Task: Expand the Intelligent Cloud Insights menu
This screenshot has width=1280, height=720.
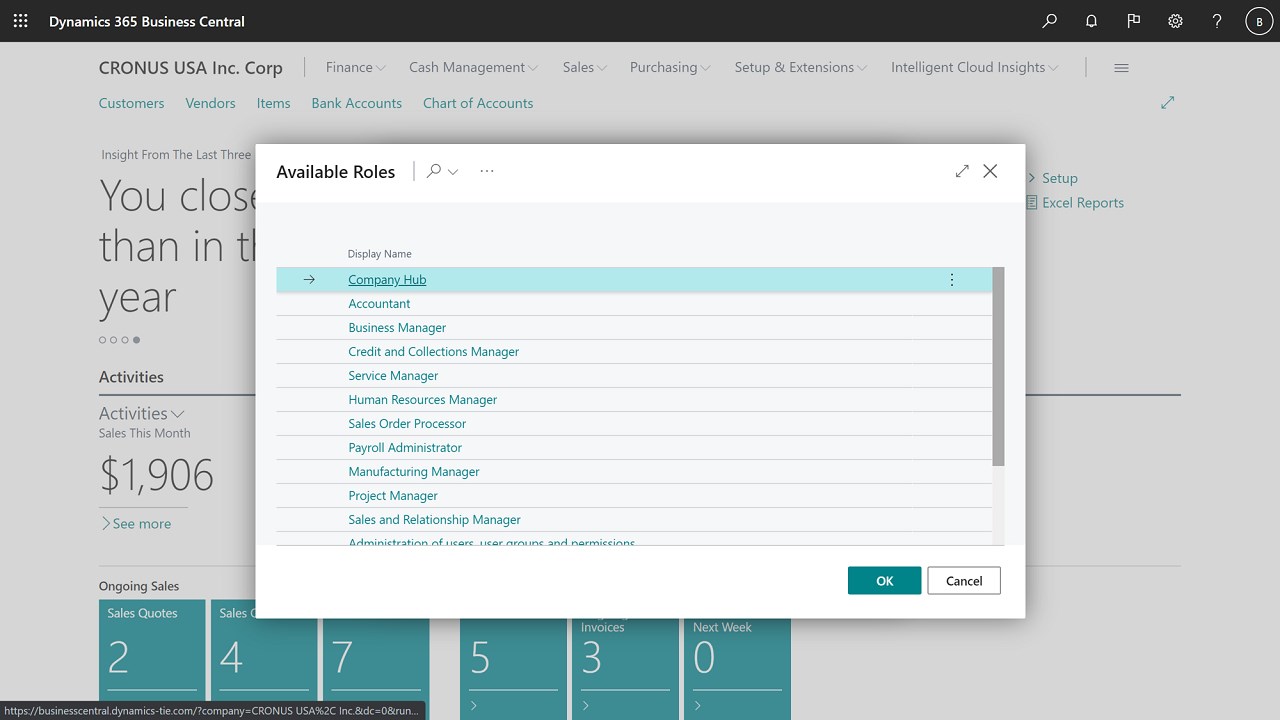Action: point(975,67)
